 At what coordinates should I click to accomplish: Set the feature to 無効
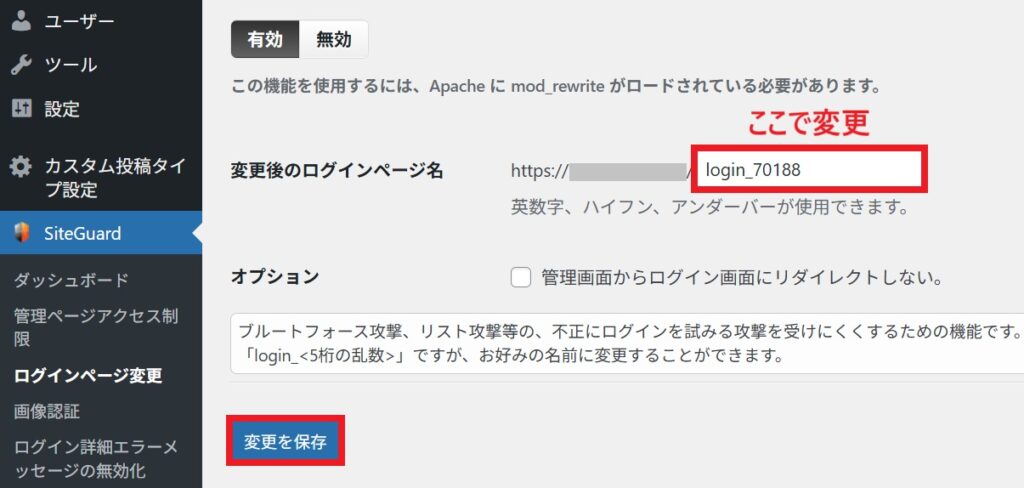334,40
